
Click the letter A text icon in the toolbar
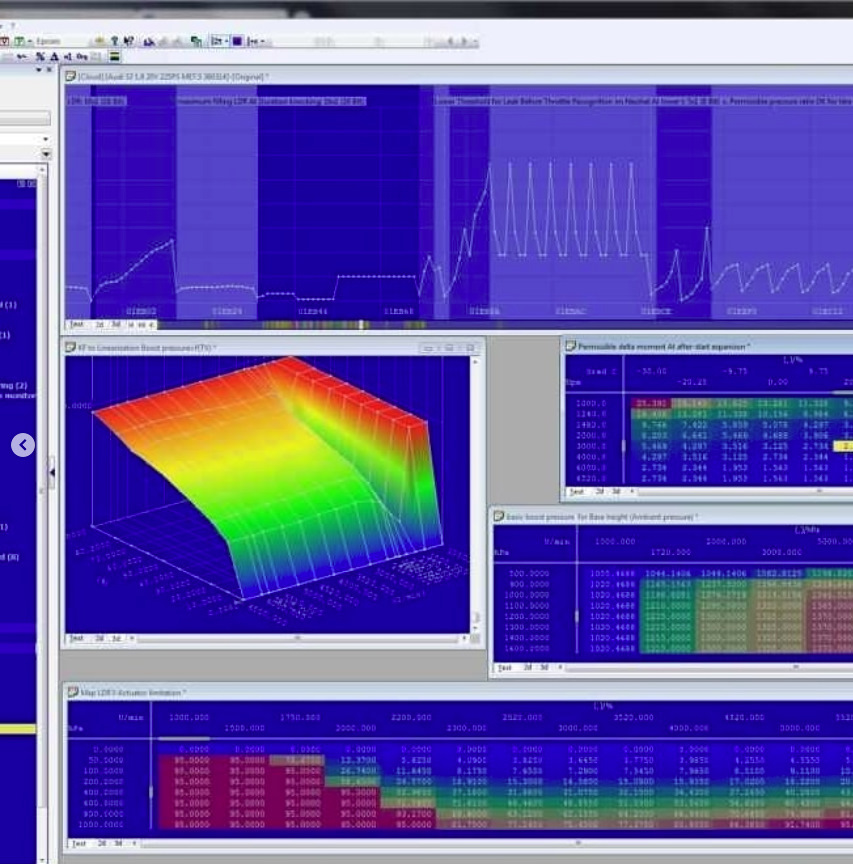point(53,57)
